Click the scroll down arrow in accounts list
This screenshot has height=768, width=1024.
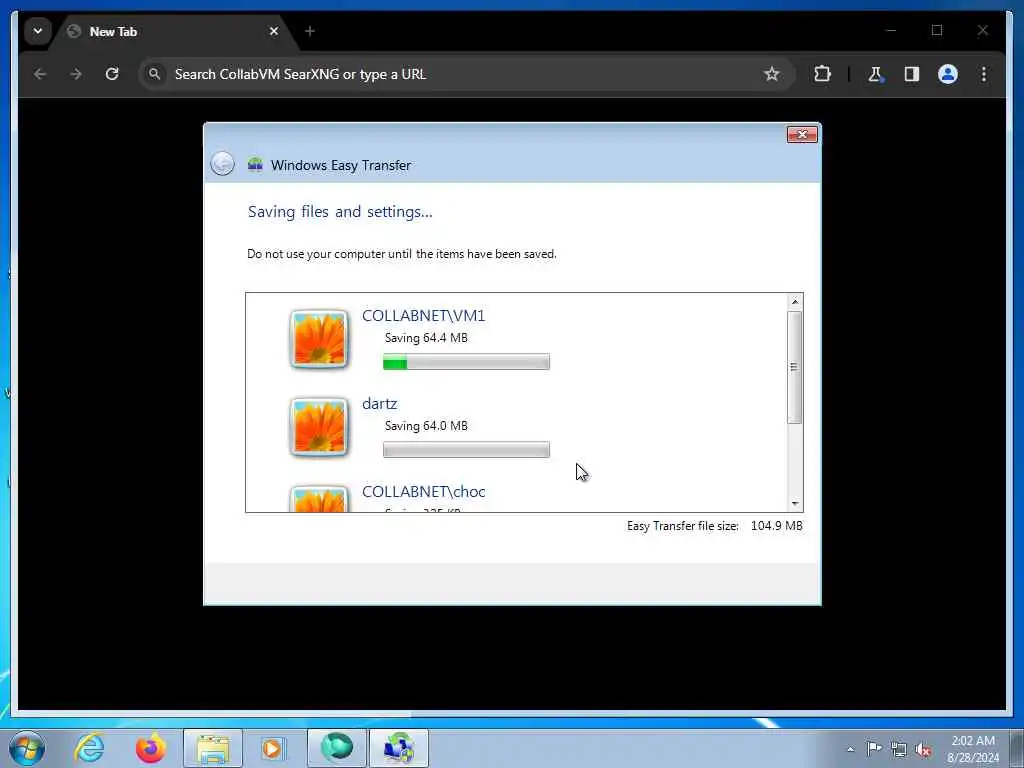coord(795,504)
